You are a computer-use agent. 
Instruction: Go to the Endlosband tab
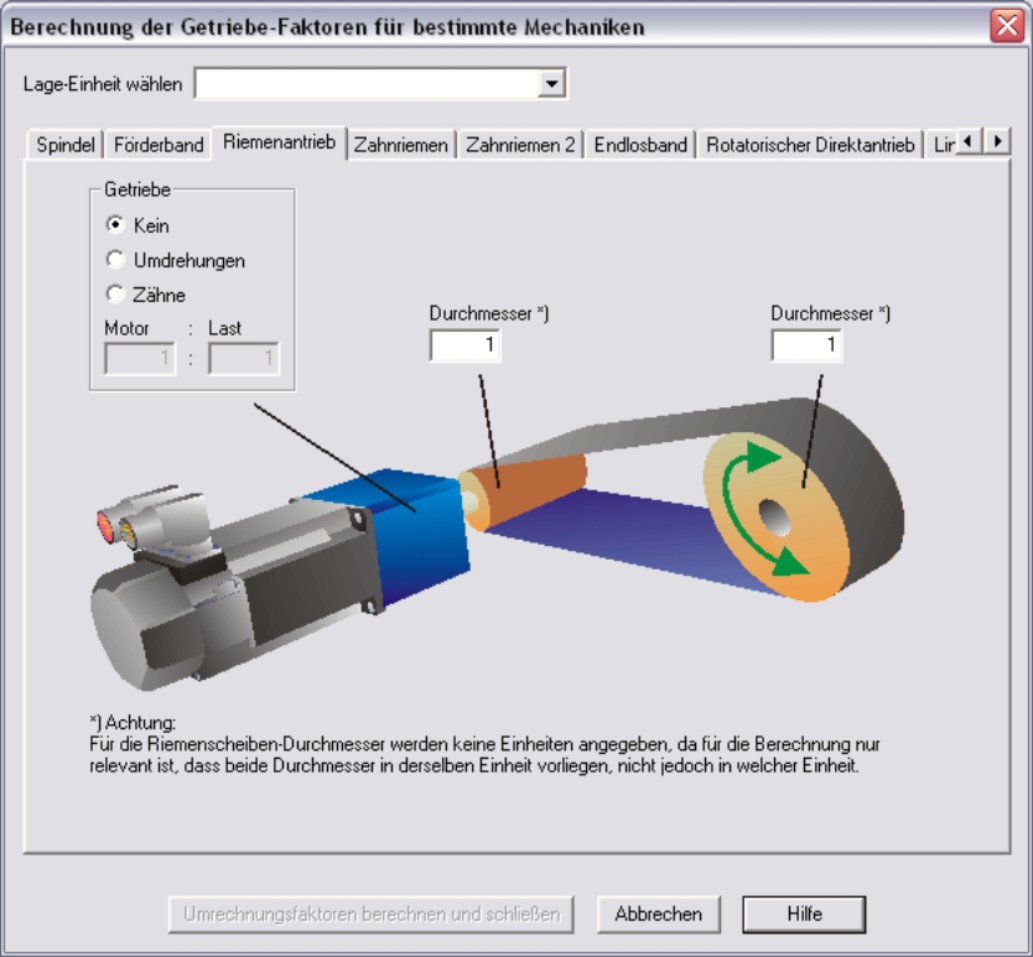[640, 145]
